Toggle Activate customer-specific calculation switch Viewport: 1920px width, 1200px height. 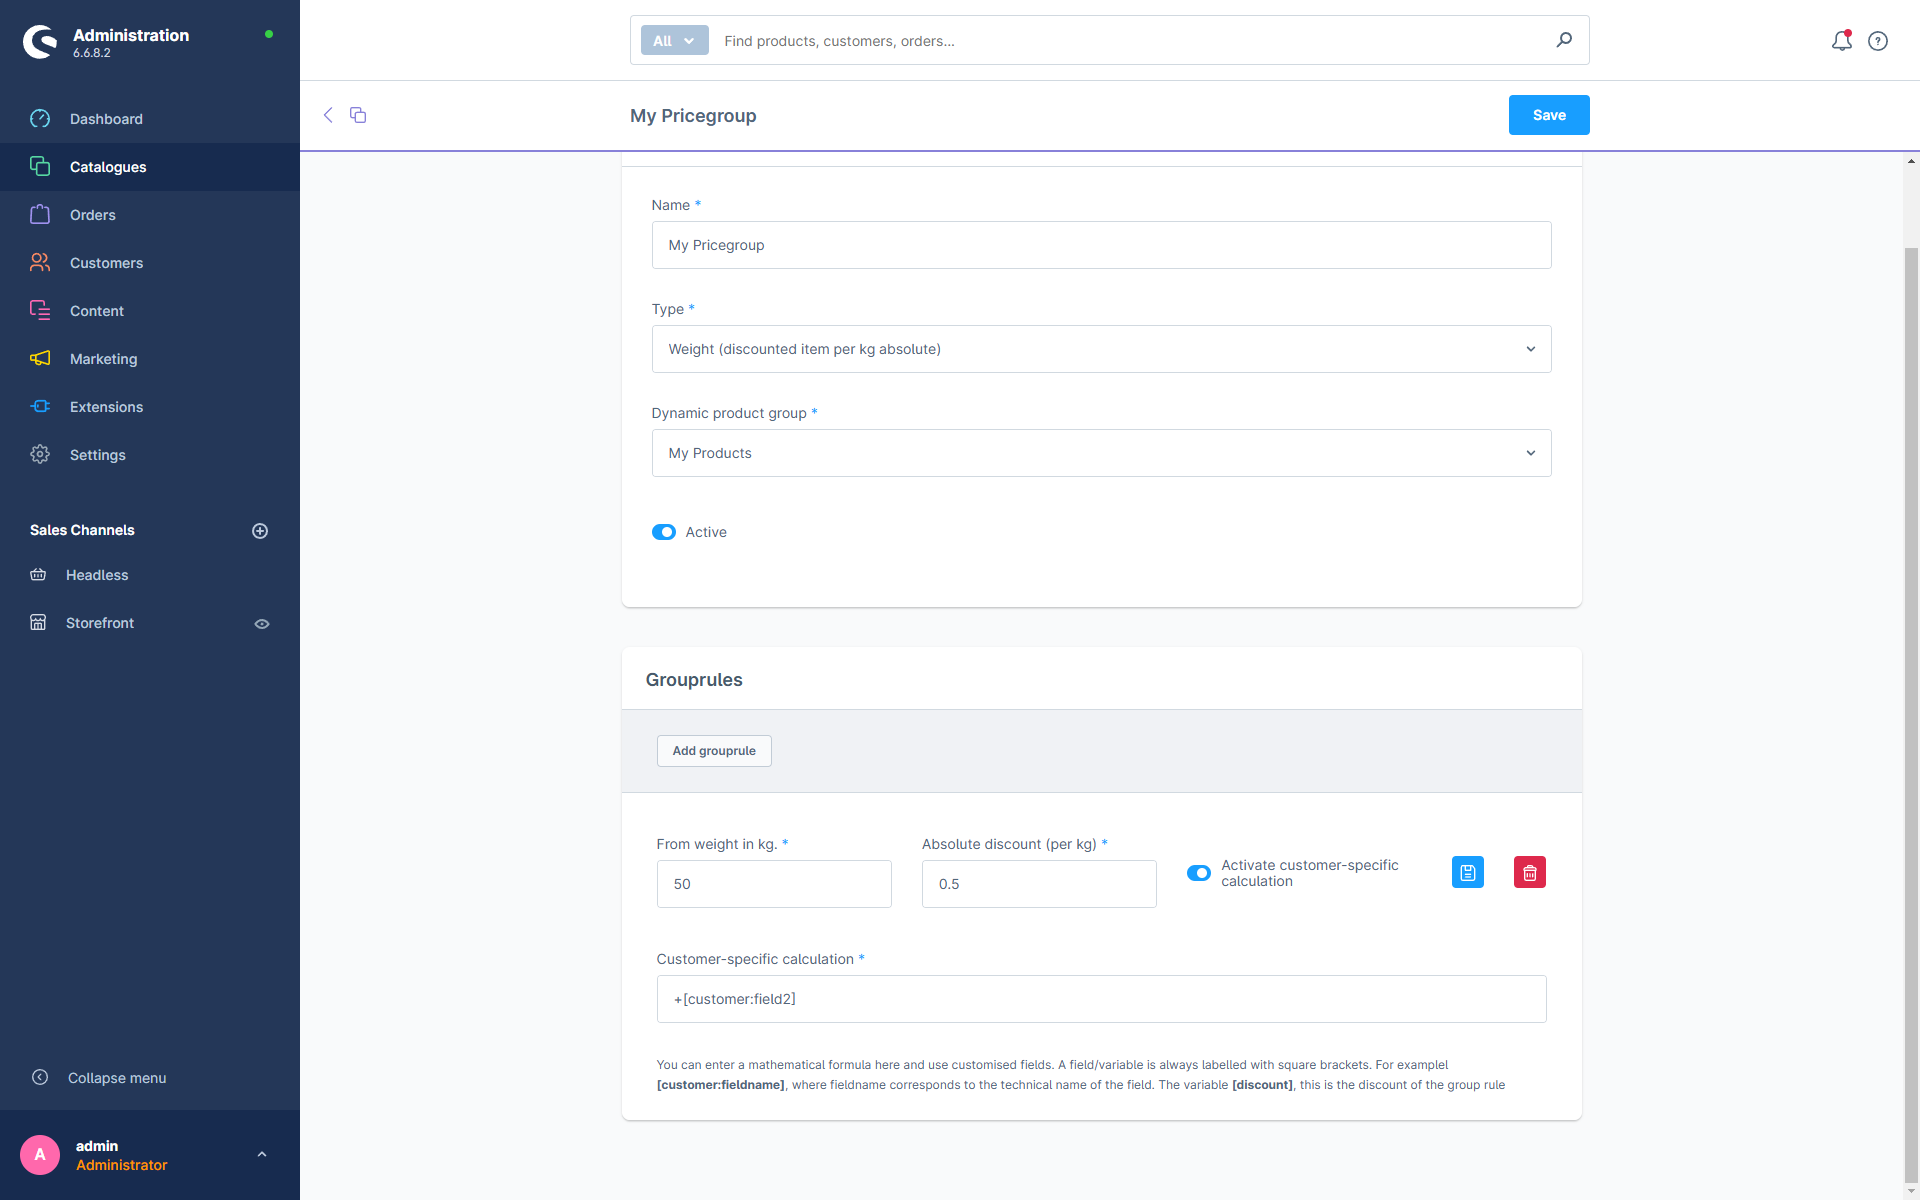(1199, 873)
